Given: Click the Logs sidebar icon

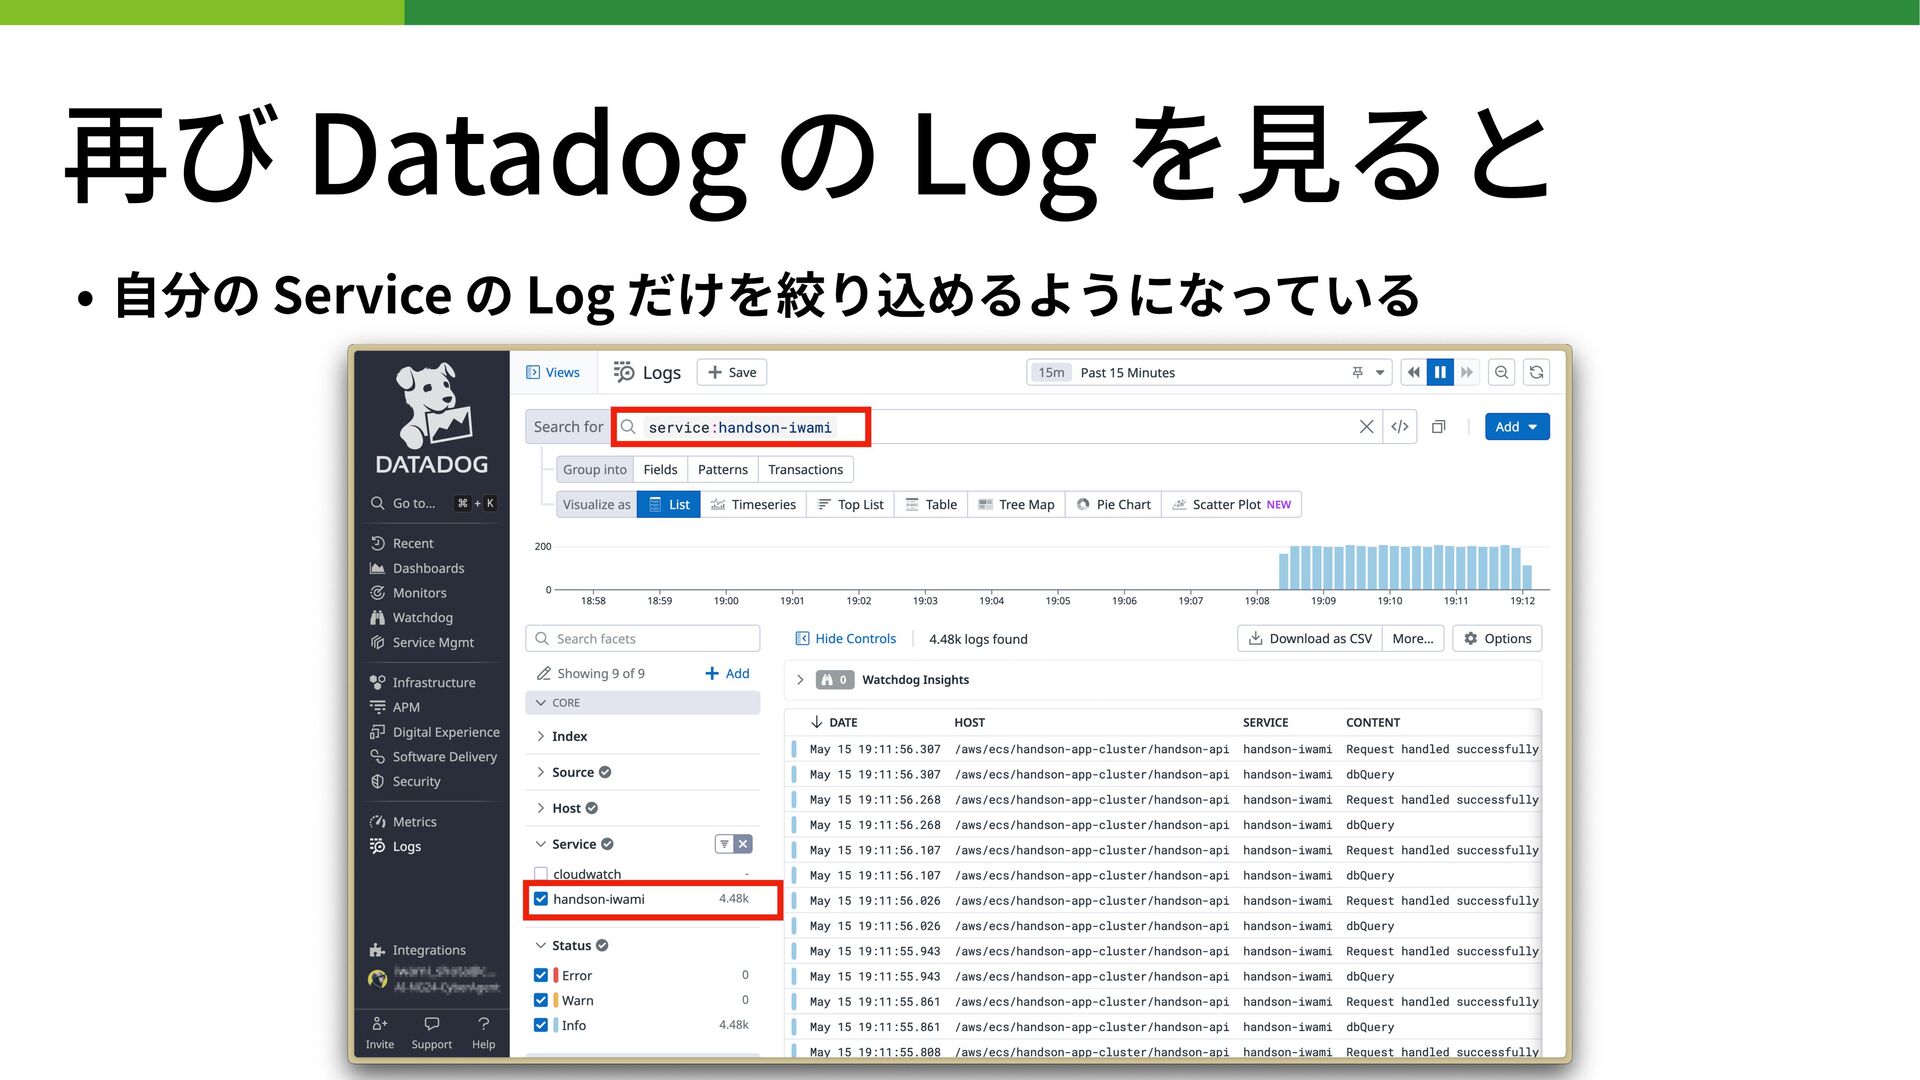Looking at the screenshot, I should pos(377,846).
